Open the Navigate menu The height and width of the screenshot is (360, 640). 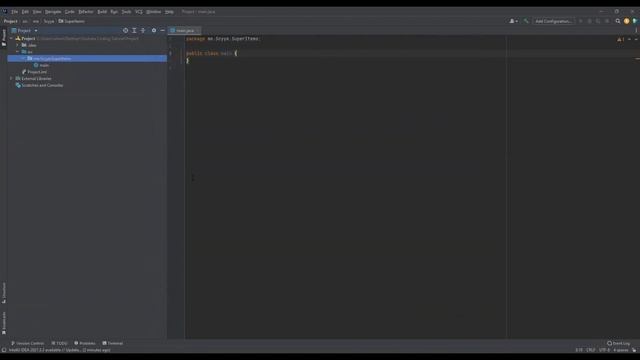coord(53,12)
